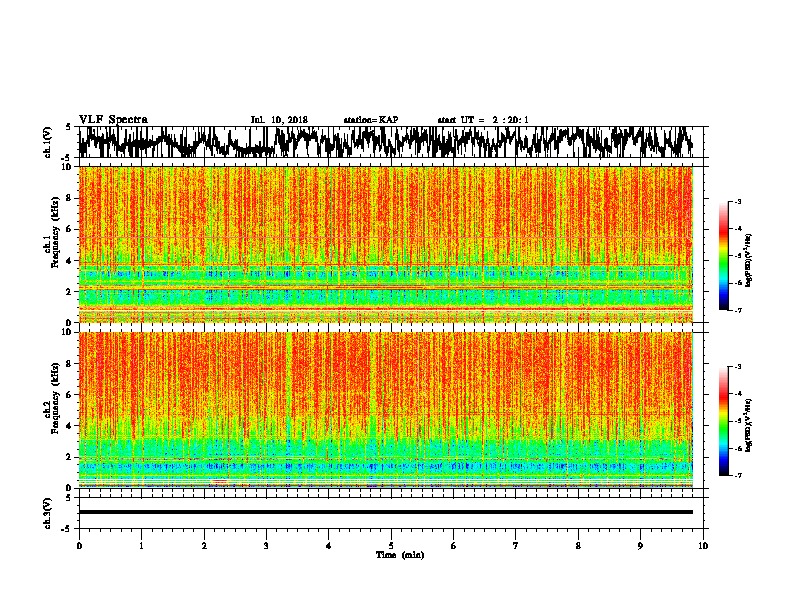
Task: Select the ch.3 flat voltage trace line
Action: (386, 512)
